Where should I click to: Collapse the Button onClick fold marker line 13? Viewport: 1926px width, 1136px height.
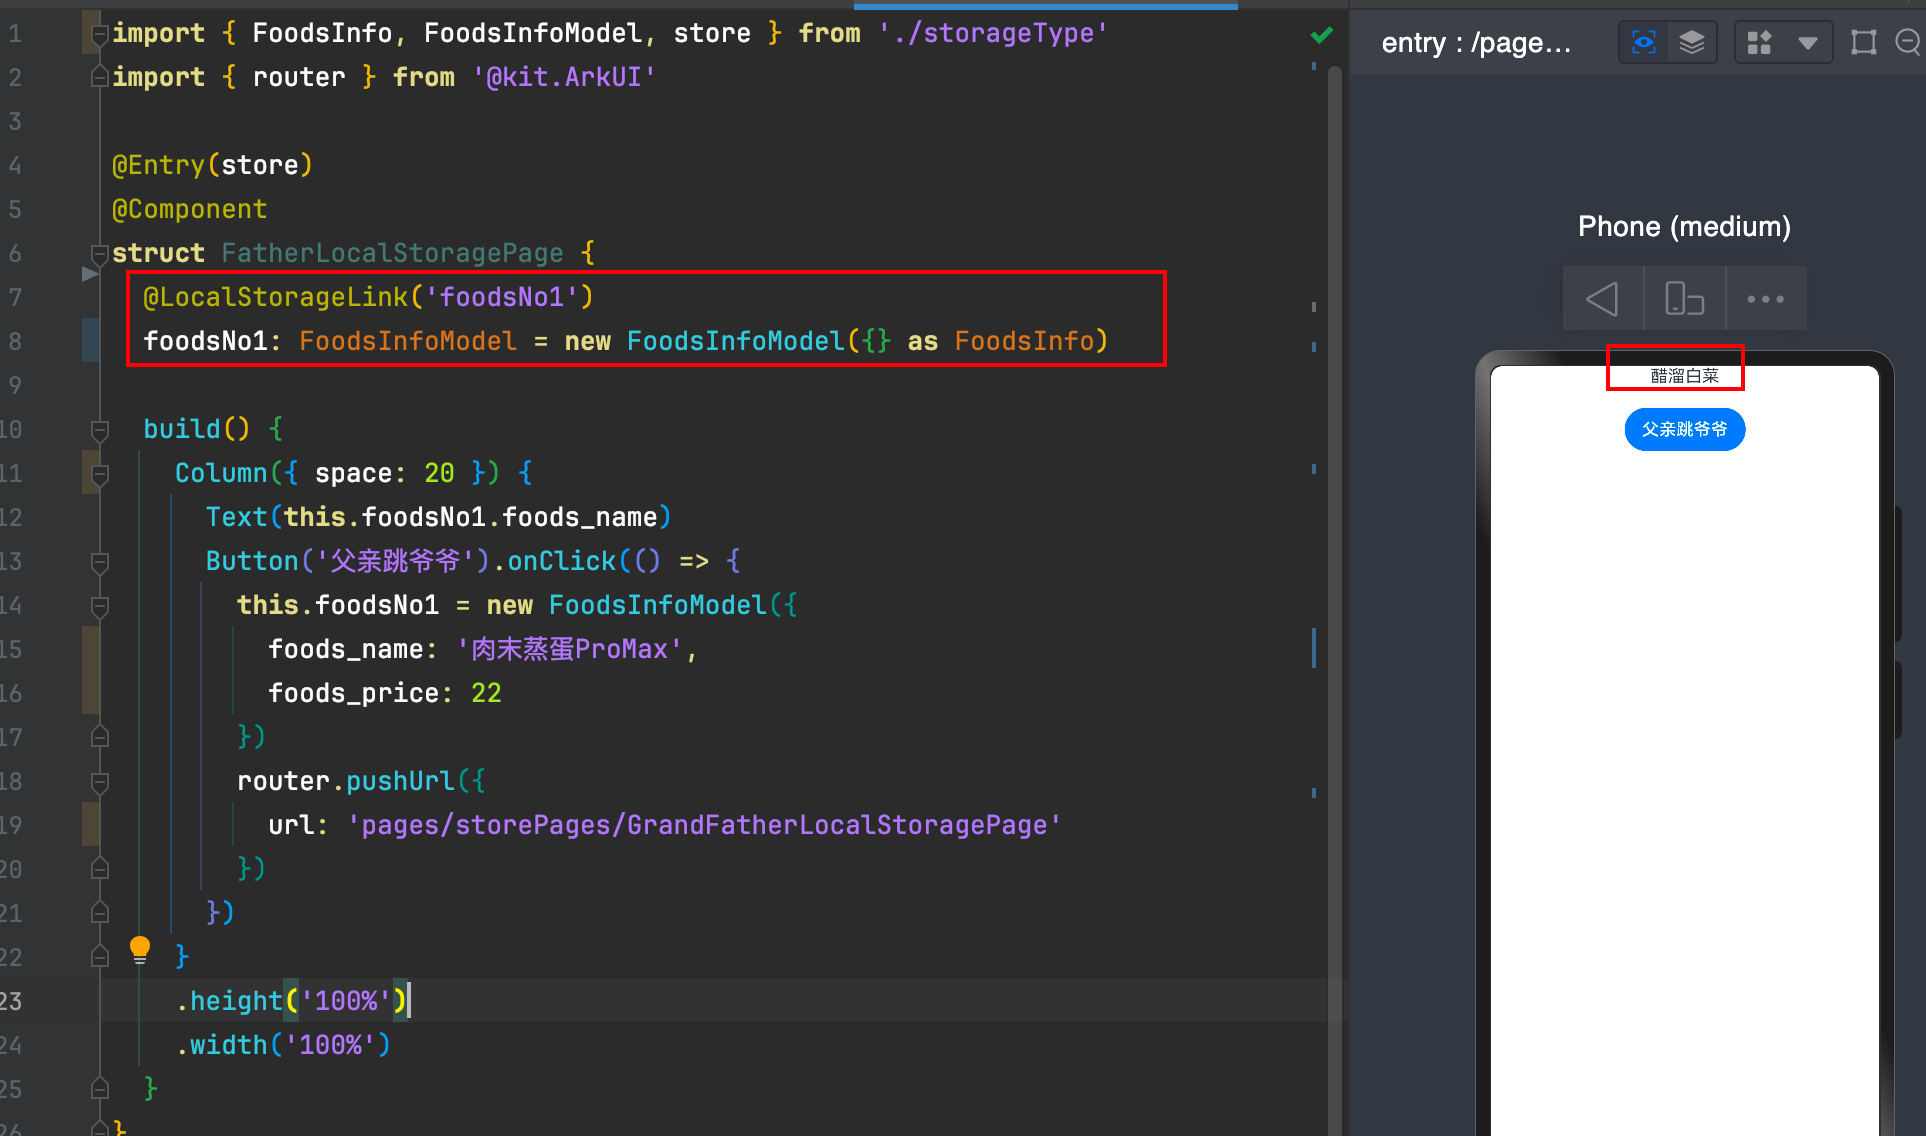coord(100,562)
